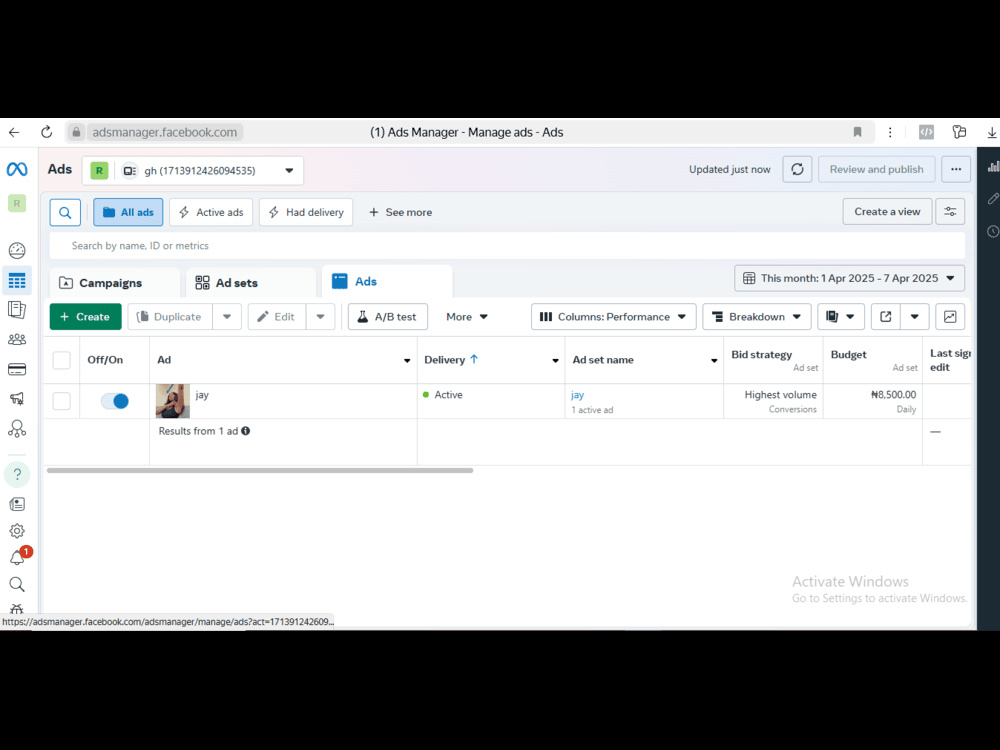
Task: Switch to the Campaigns tab
Action: pos(115,283)
